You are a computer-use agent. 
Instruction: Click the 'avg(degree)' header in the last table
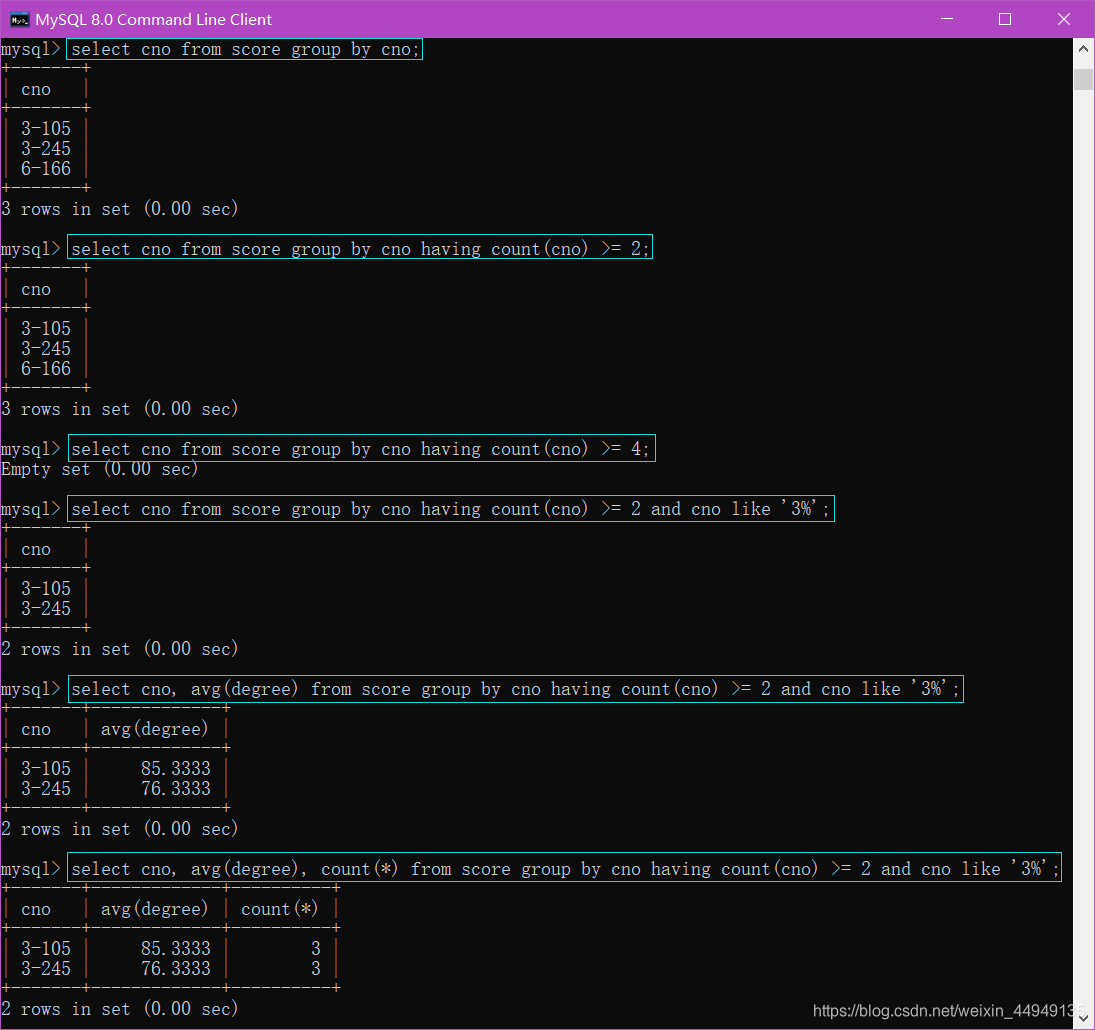pyautogui.click(x=155, y=909)
